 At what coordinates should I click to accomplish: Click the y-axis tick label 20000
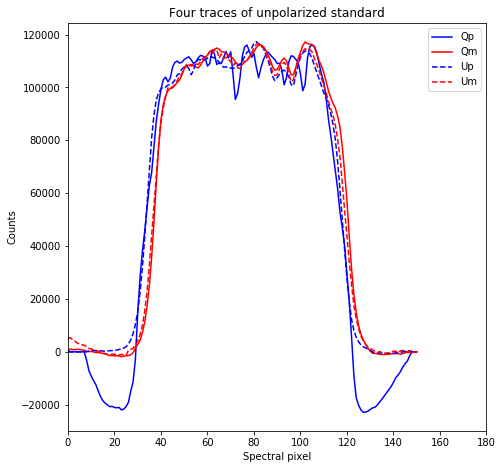pyautogui.click(x=45, y=299)
